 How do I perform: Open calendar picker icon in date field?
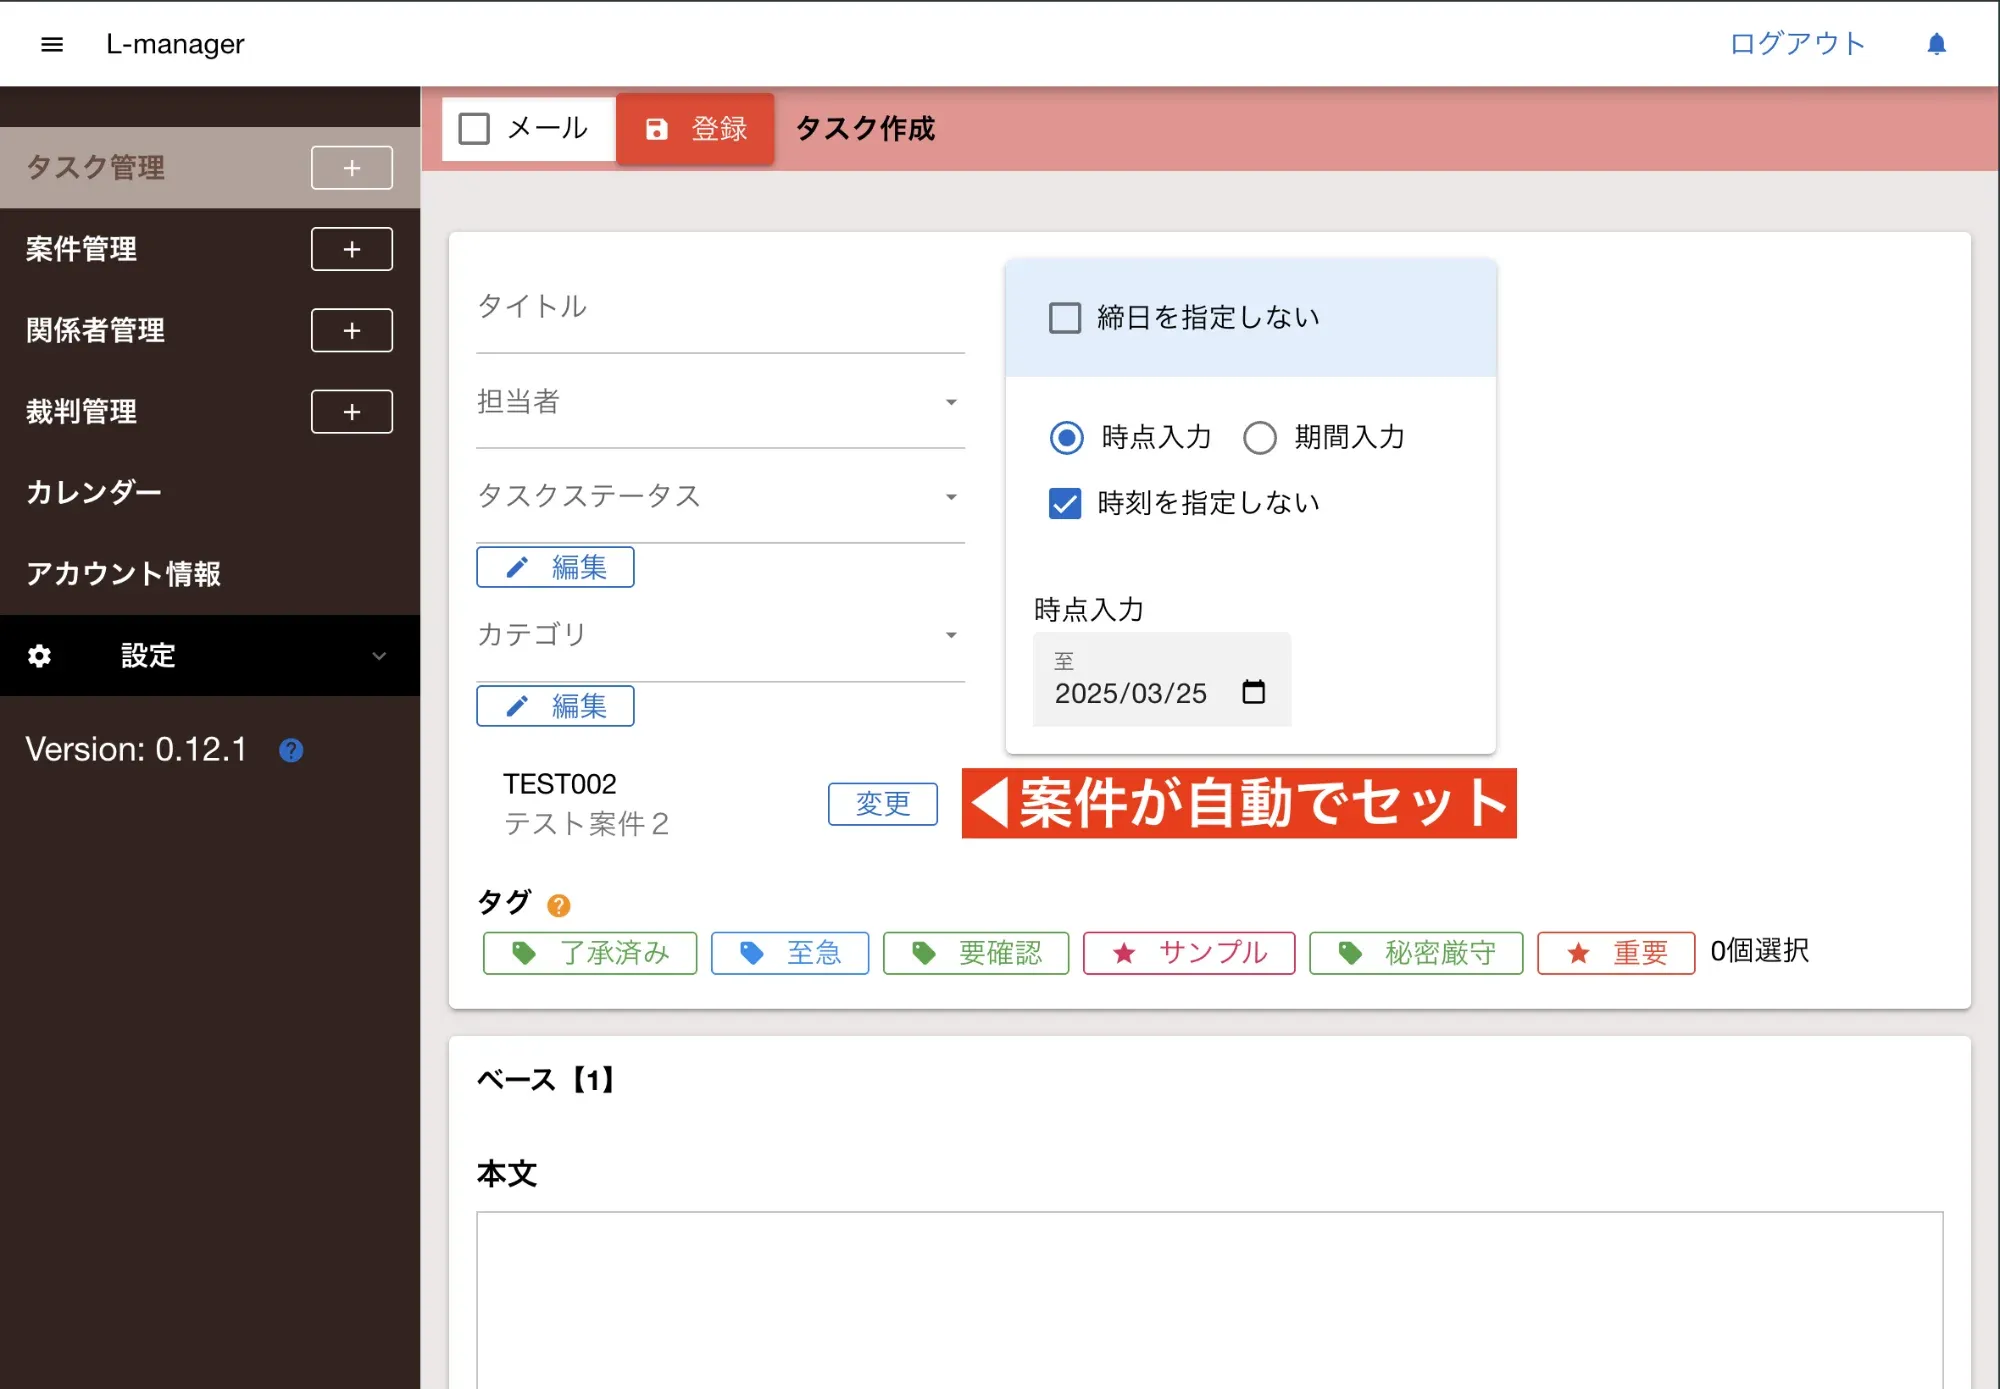pos(1253,692)
